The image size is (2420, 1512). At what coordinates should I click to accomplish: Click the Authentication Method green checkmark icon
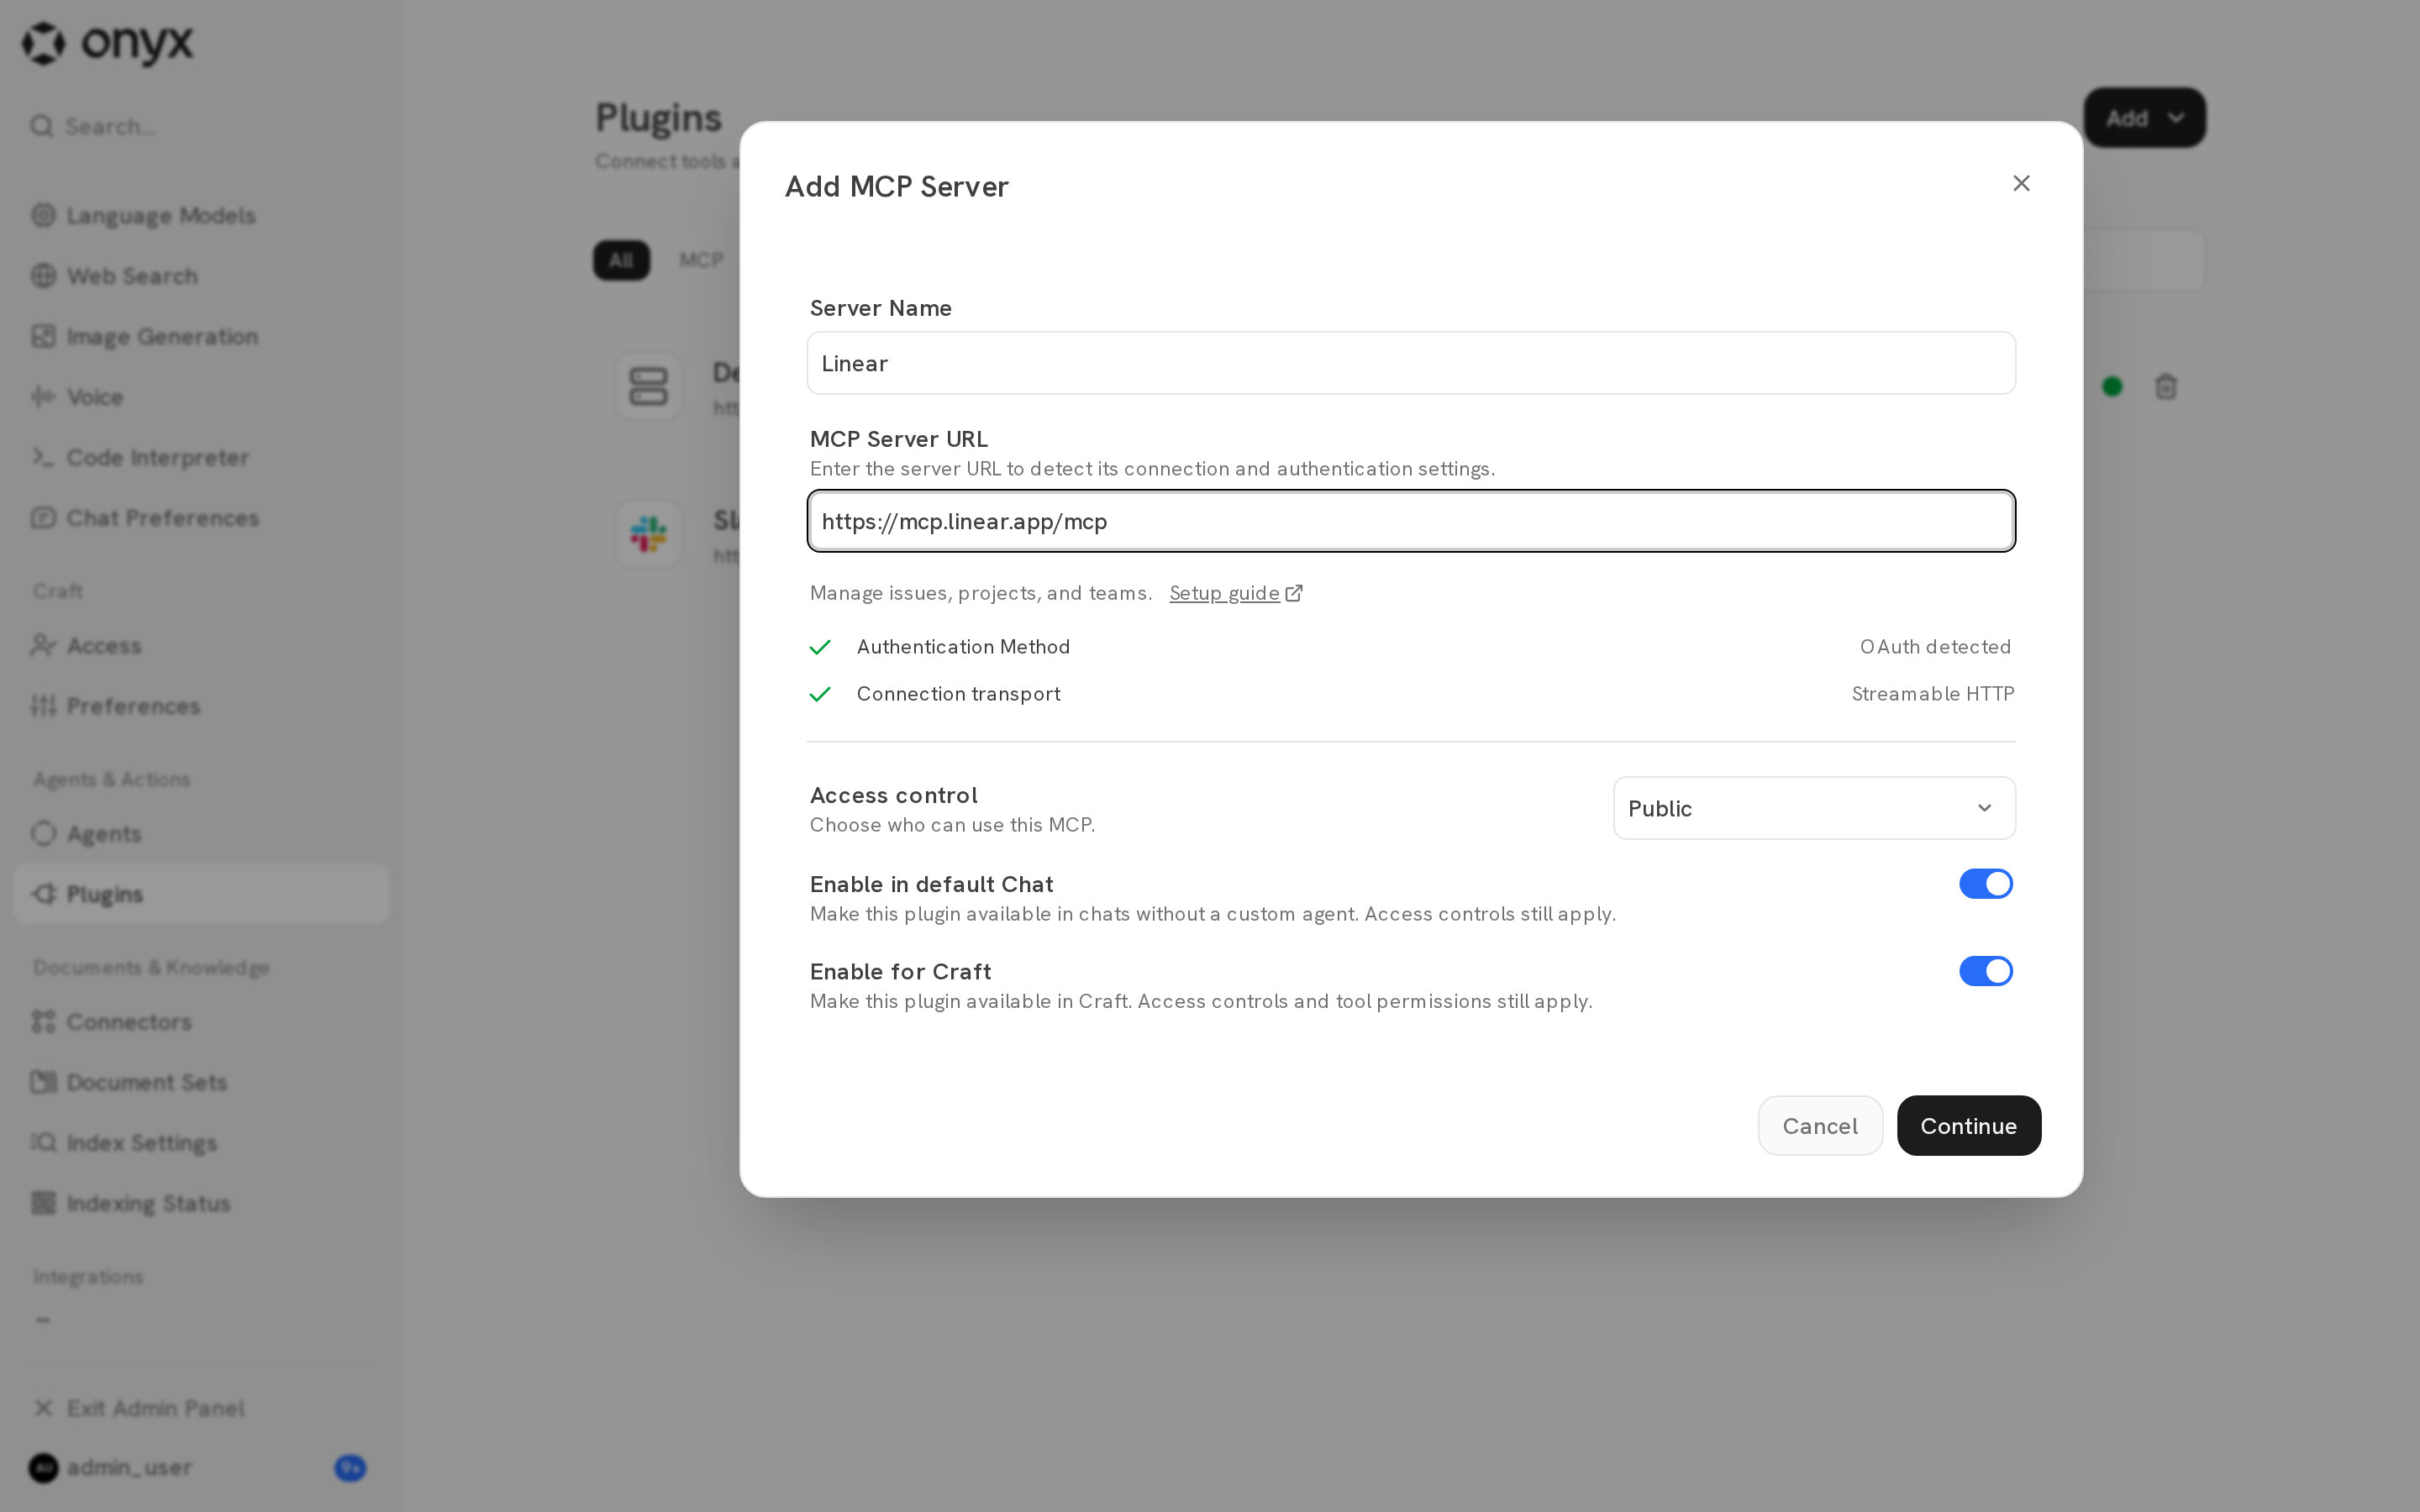click(x=820, y=648)
